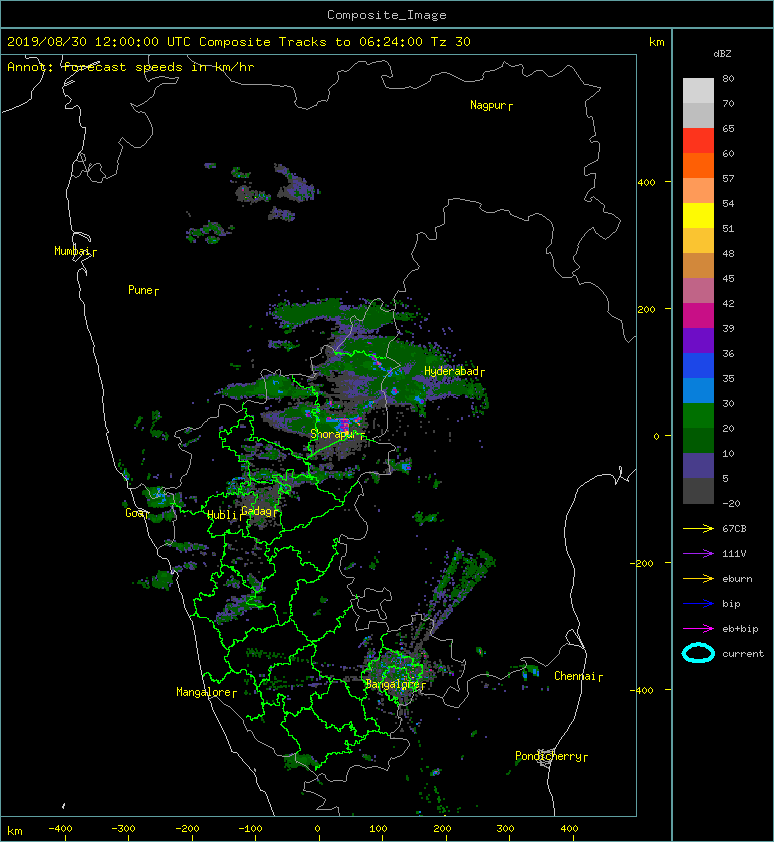
Task: Pick the purple swatch above blue
Action: [698, 340]
